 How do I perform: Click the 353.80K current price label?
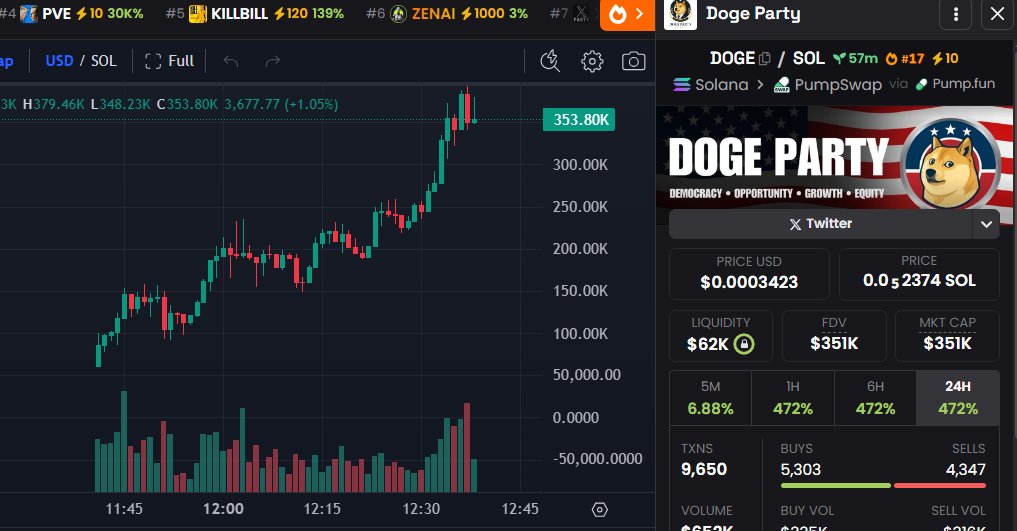coord(579,120)
